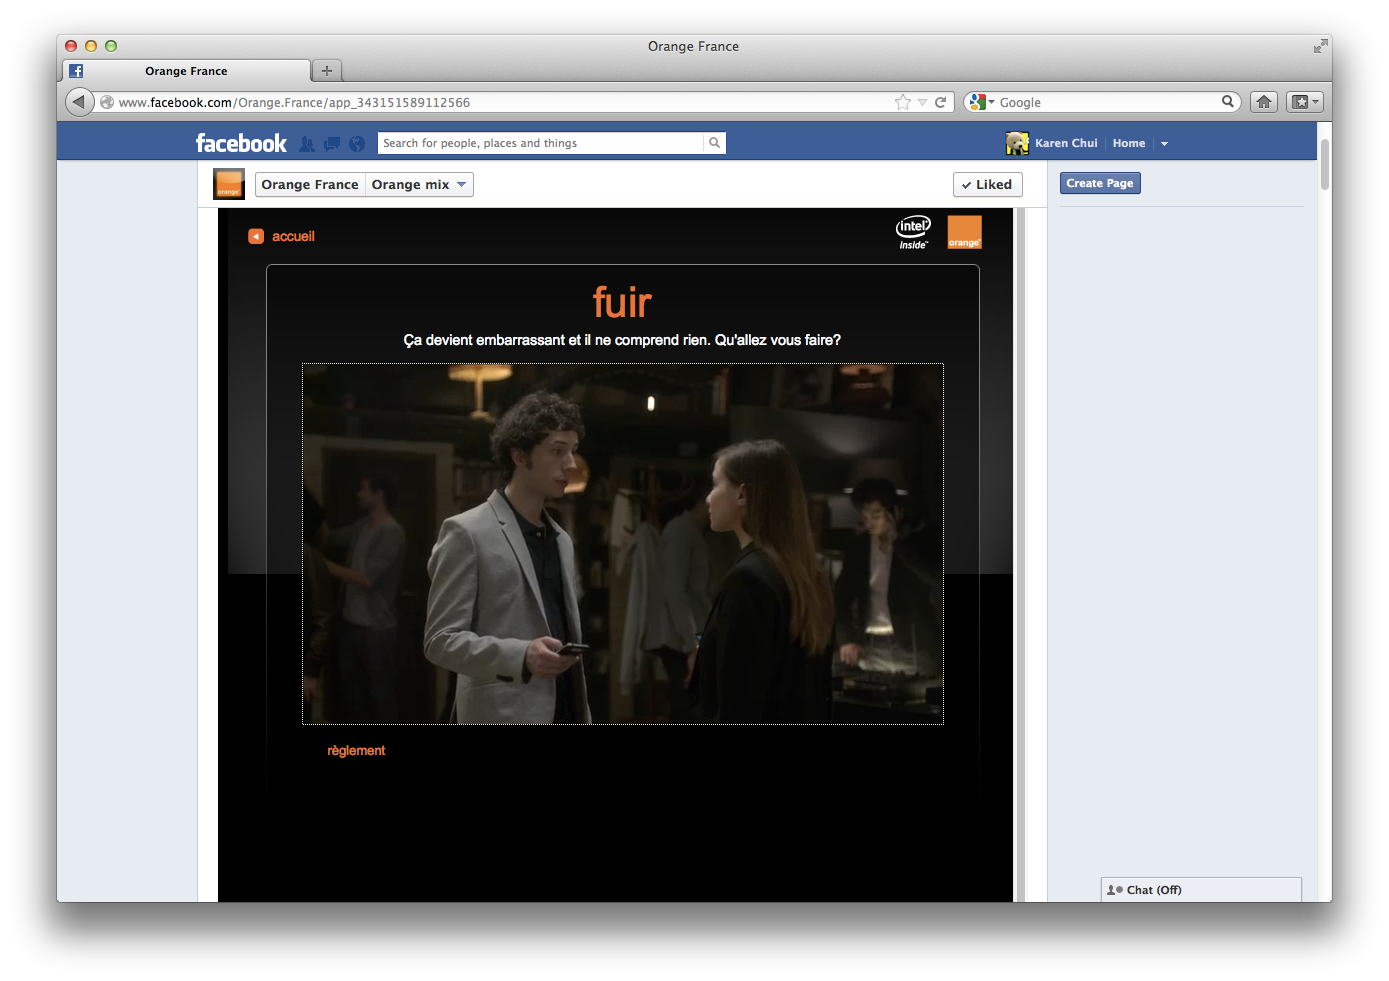Viewport: 1389px width, 981px height.
Task: Toggle the Liked button
Action: [x=988, y=184]
